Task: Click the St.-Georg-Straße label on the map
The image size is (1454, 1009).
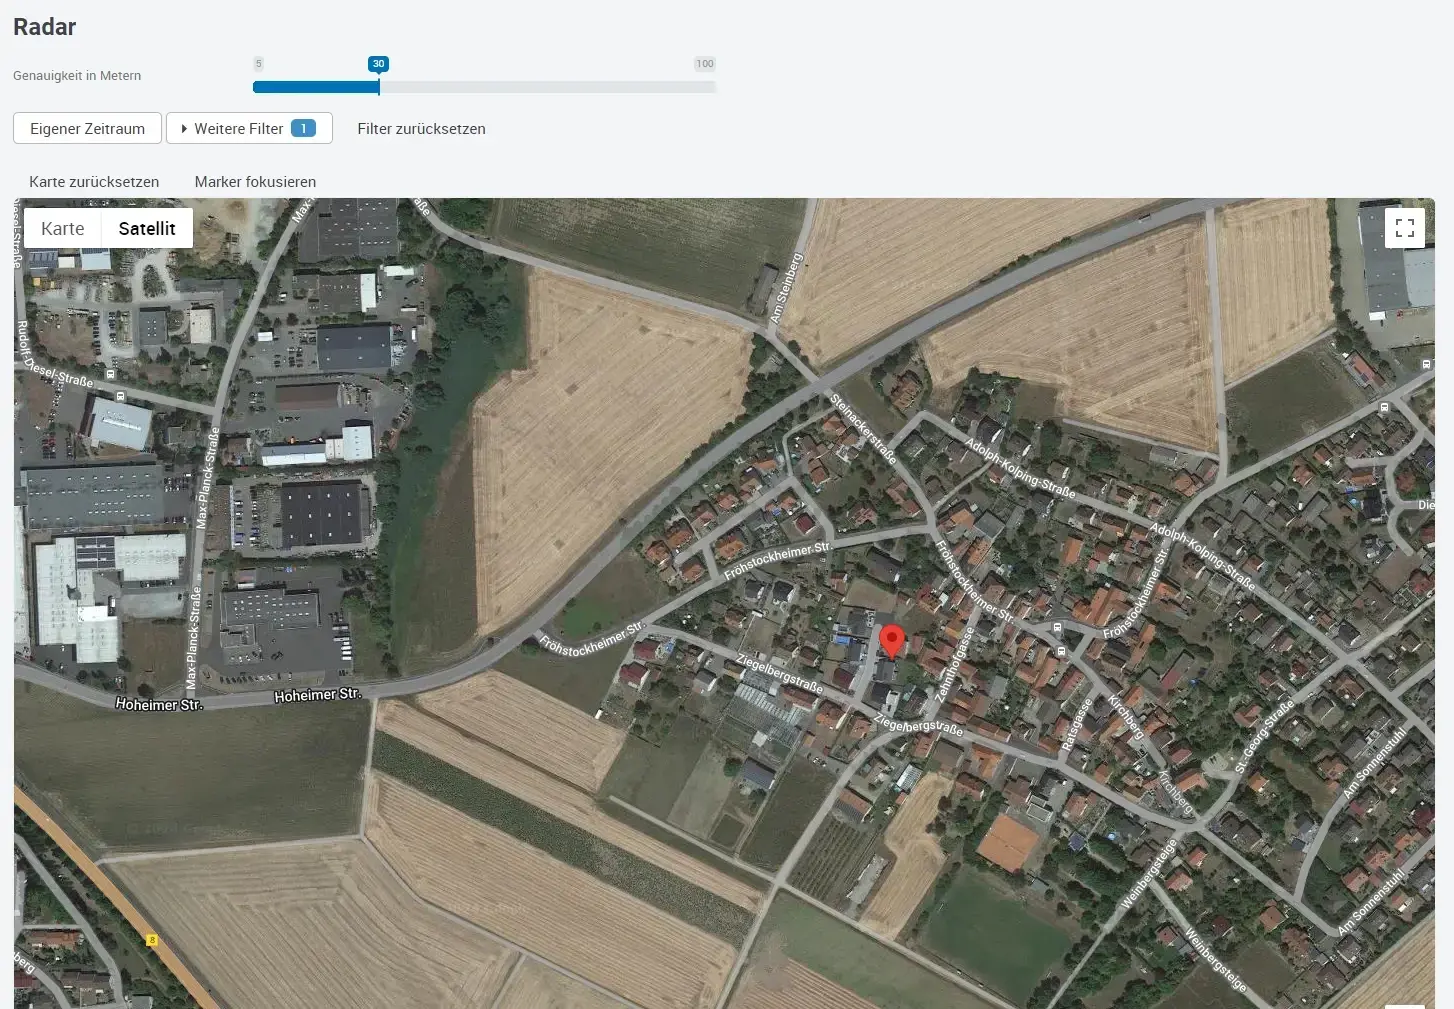Action: (x=1264, y=737)
